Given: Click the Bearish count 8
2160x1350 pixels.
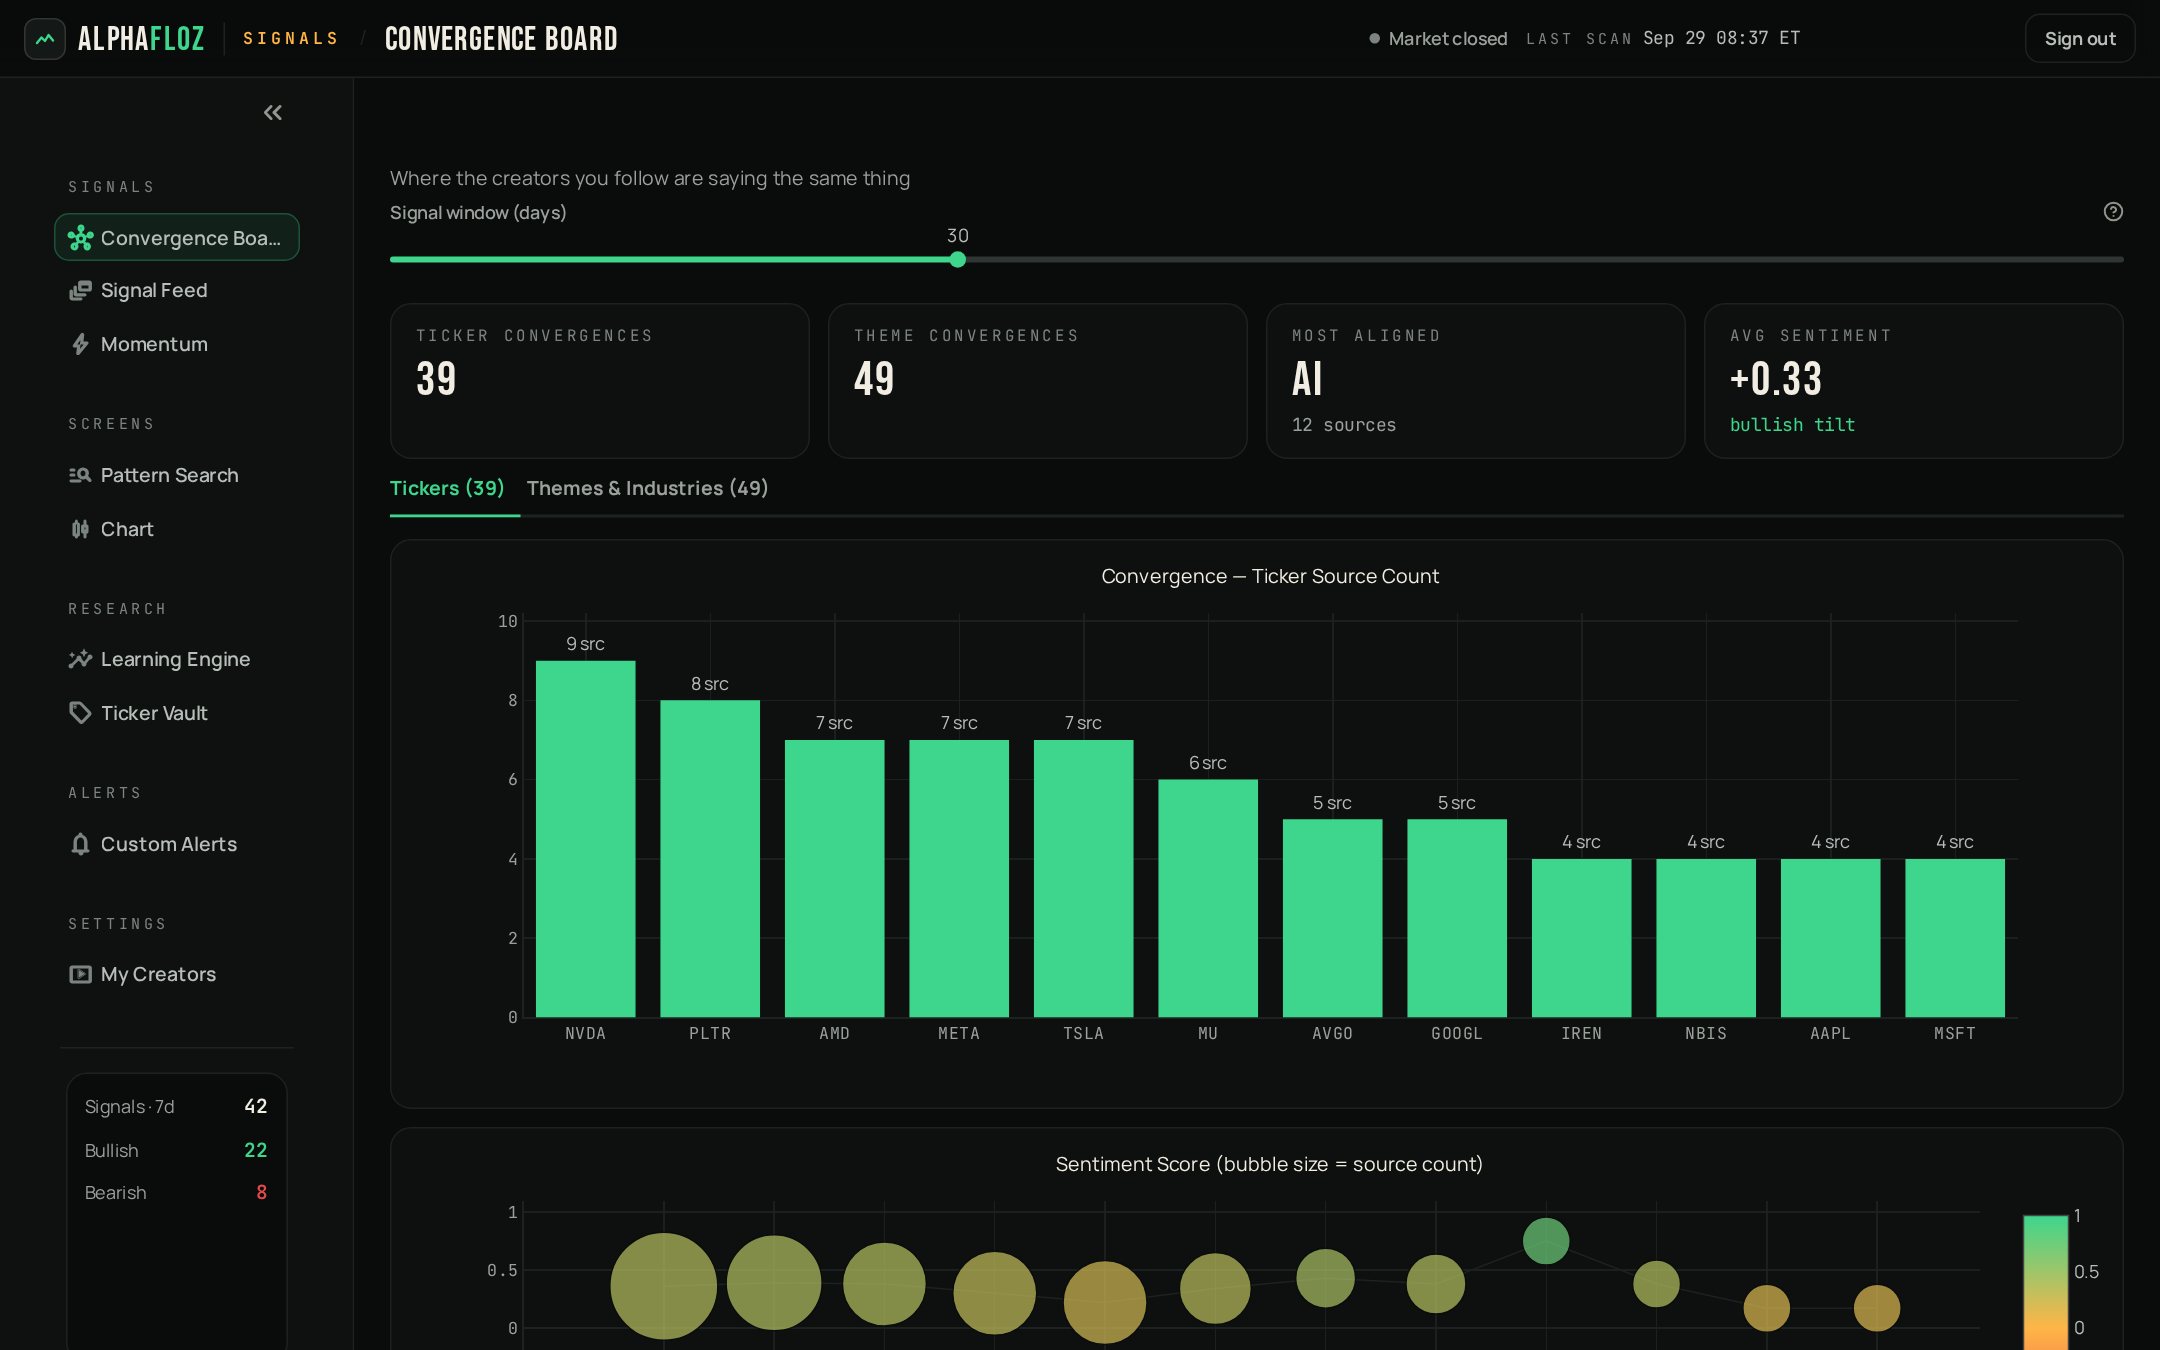Looking at the screenshot, I should (x=262, y=1192).
